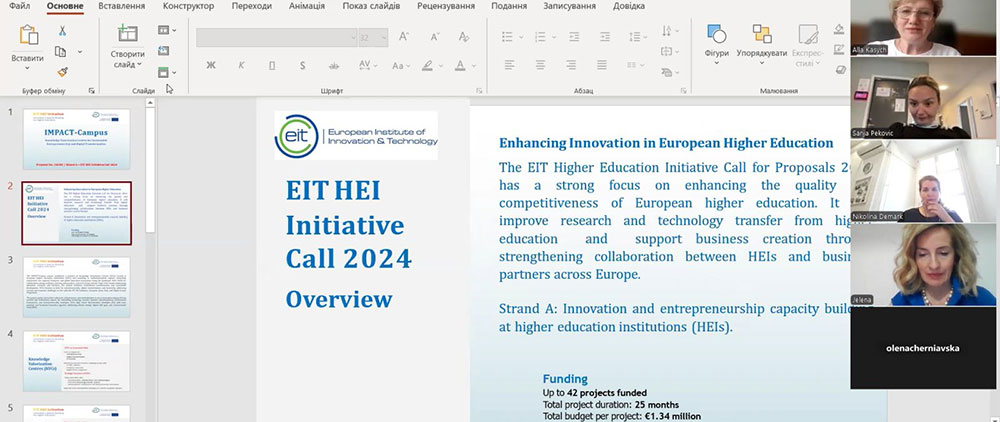
Task: Click the Copy icon
Action: (61, 52)
